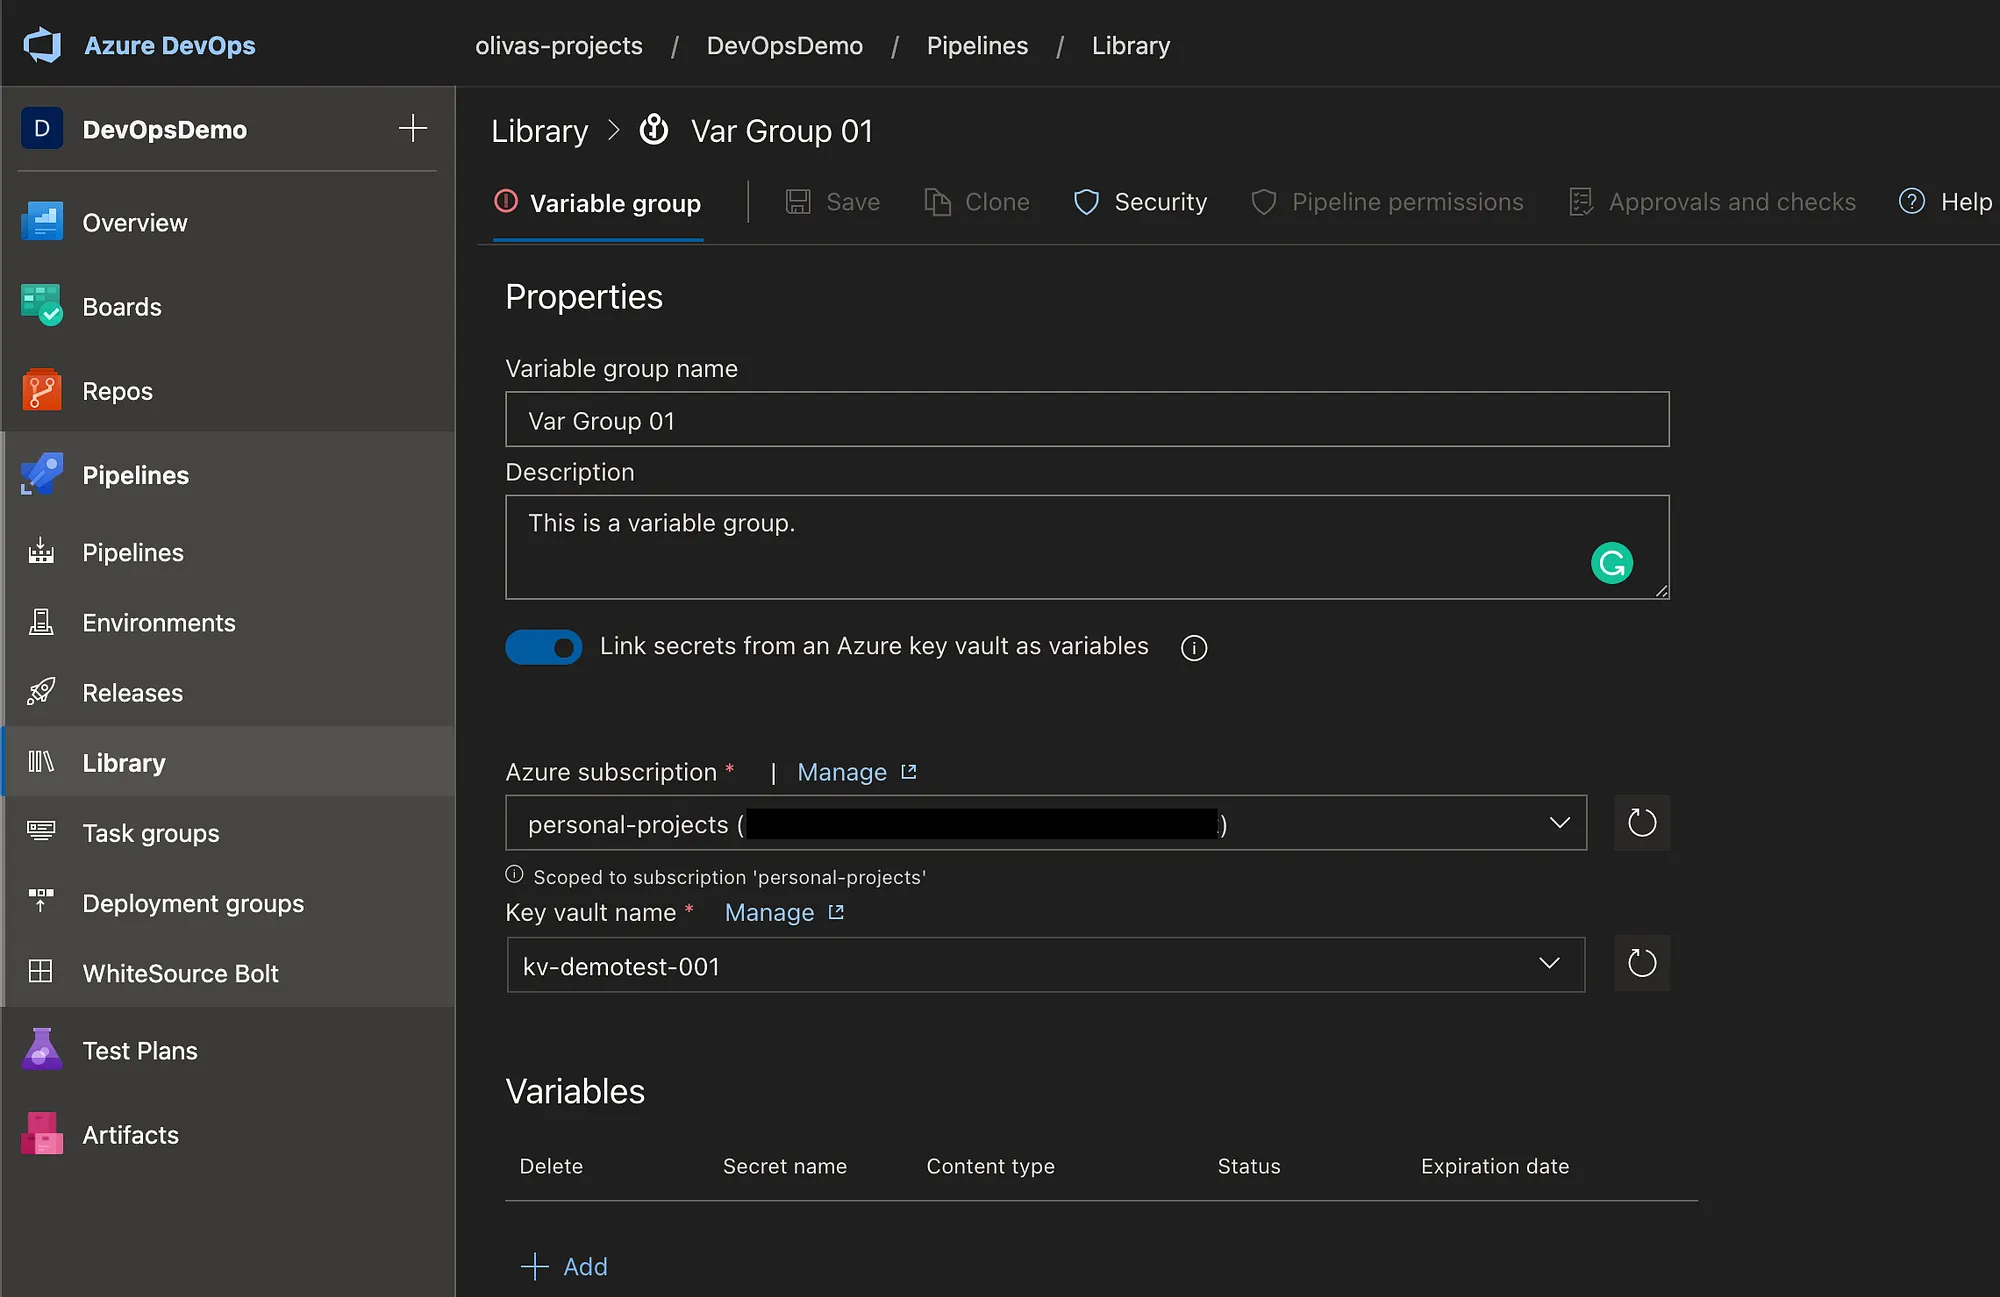
Task: Click the Library breadcrumb in top bar
Action: coord(1131,46)
